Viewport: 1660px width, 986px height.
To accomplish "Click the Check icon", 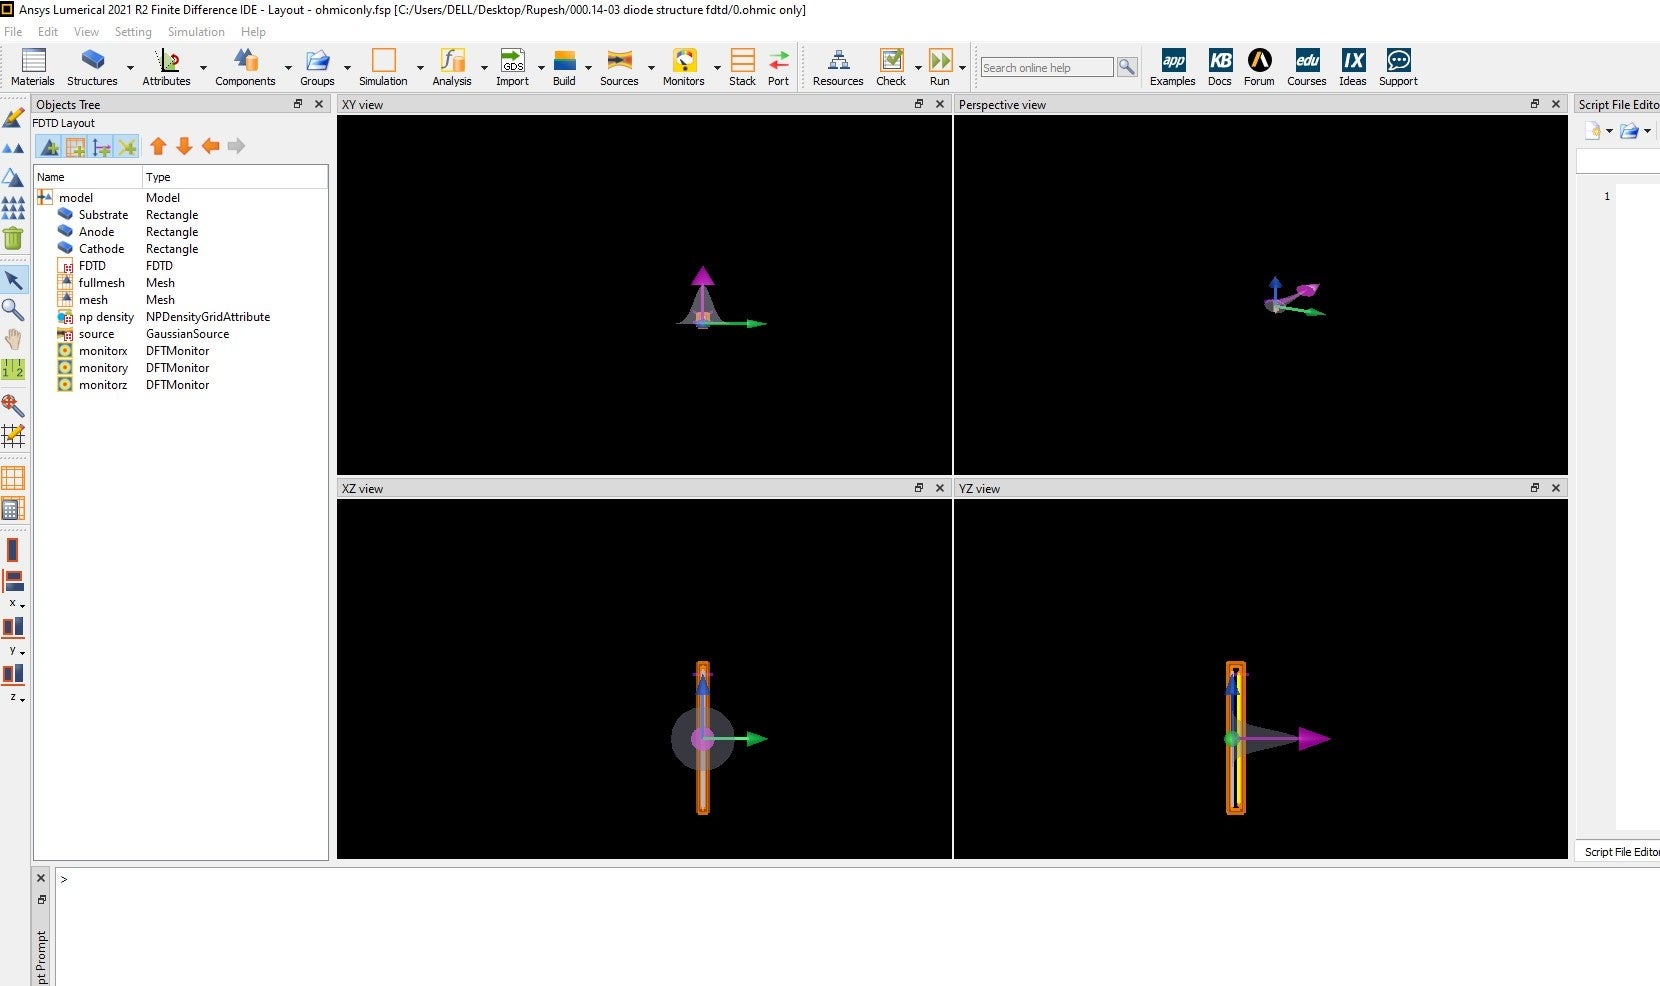I will coord(891,67).
